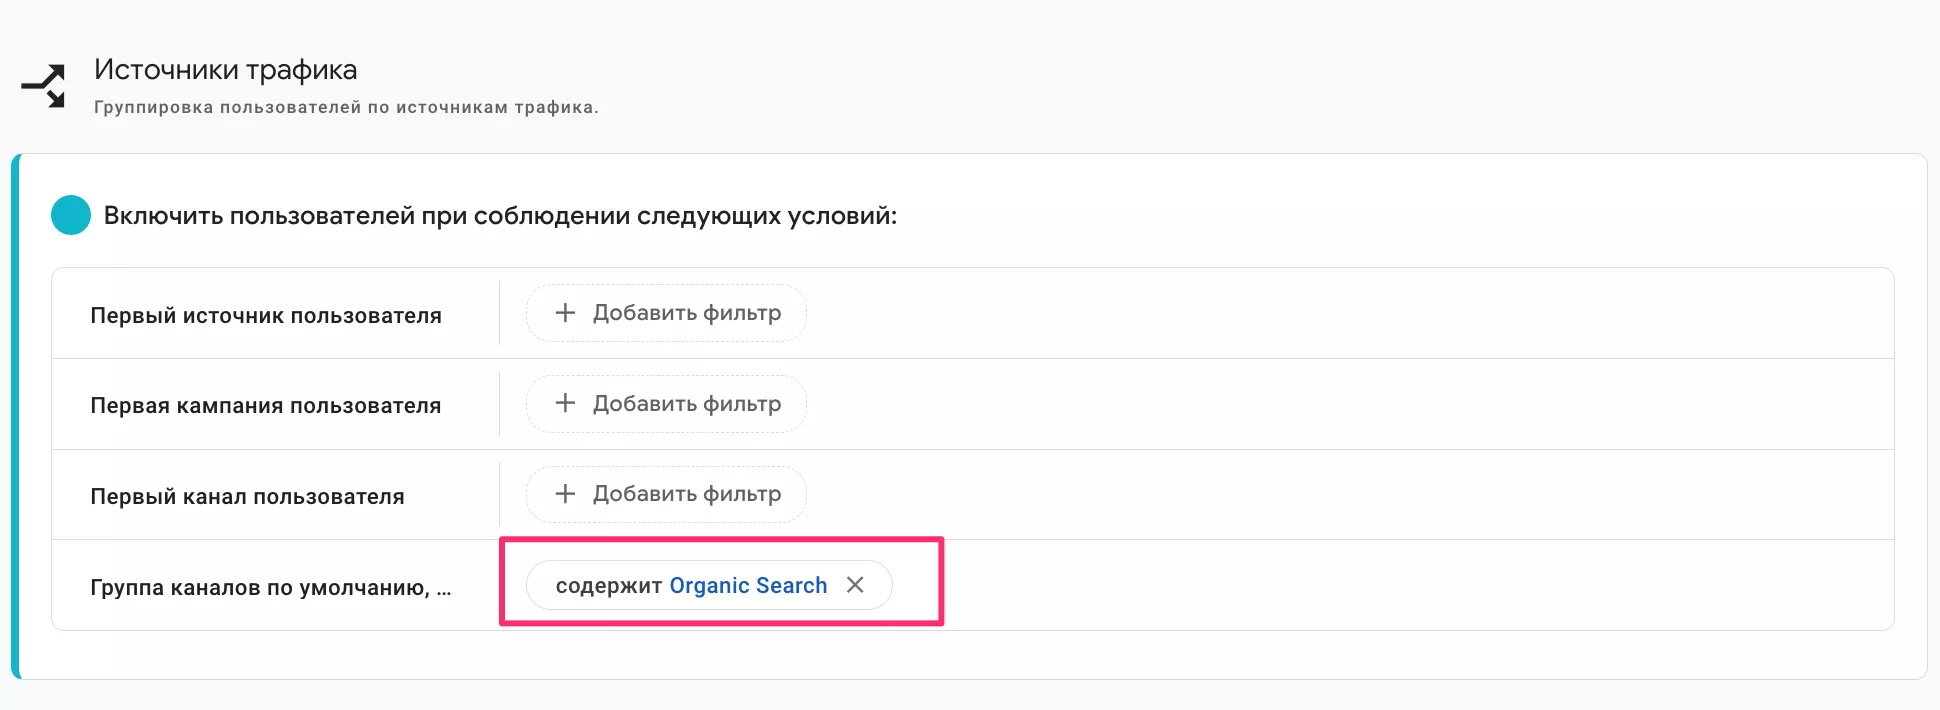
Task: Click Первая кампания пользователя row label
Action: [x=266, y=405]
